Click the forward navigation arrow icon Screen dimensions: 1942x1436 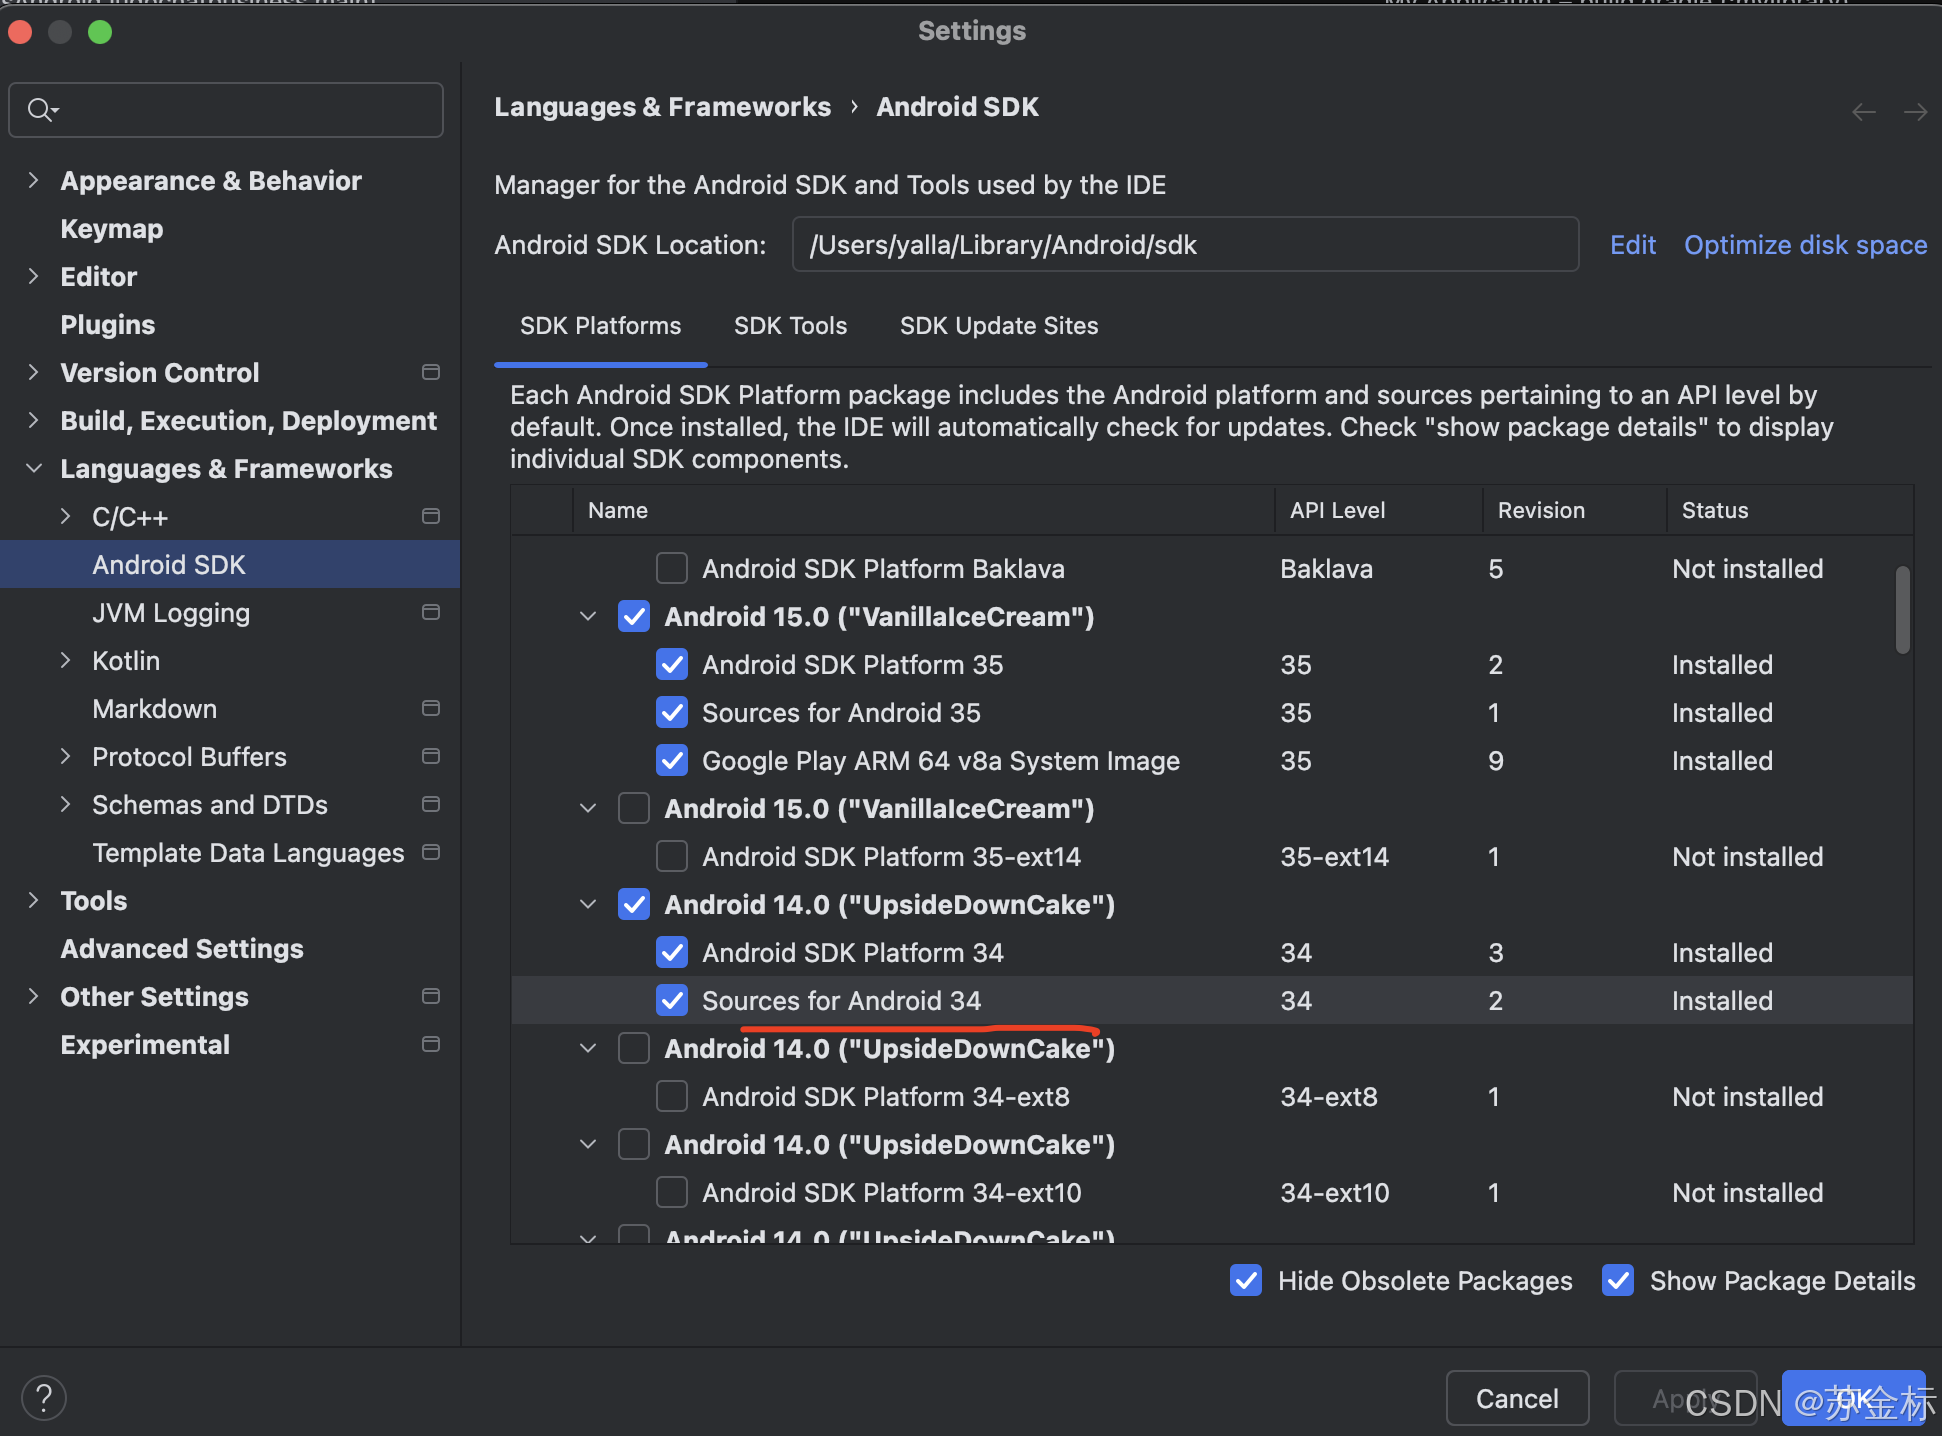click(1915, 112)
